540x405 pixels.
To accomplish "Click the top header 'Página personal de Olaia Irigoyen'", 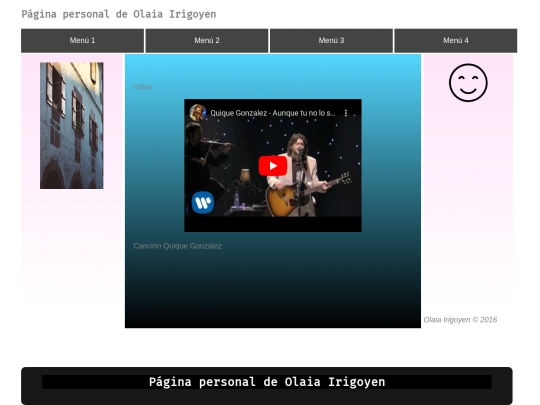I will click(119, 14).
